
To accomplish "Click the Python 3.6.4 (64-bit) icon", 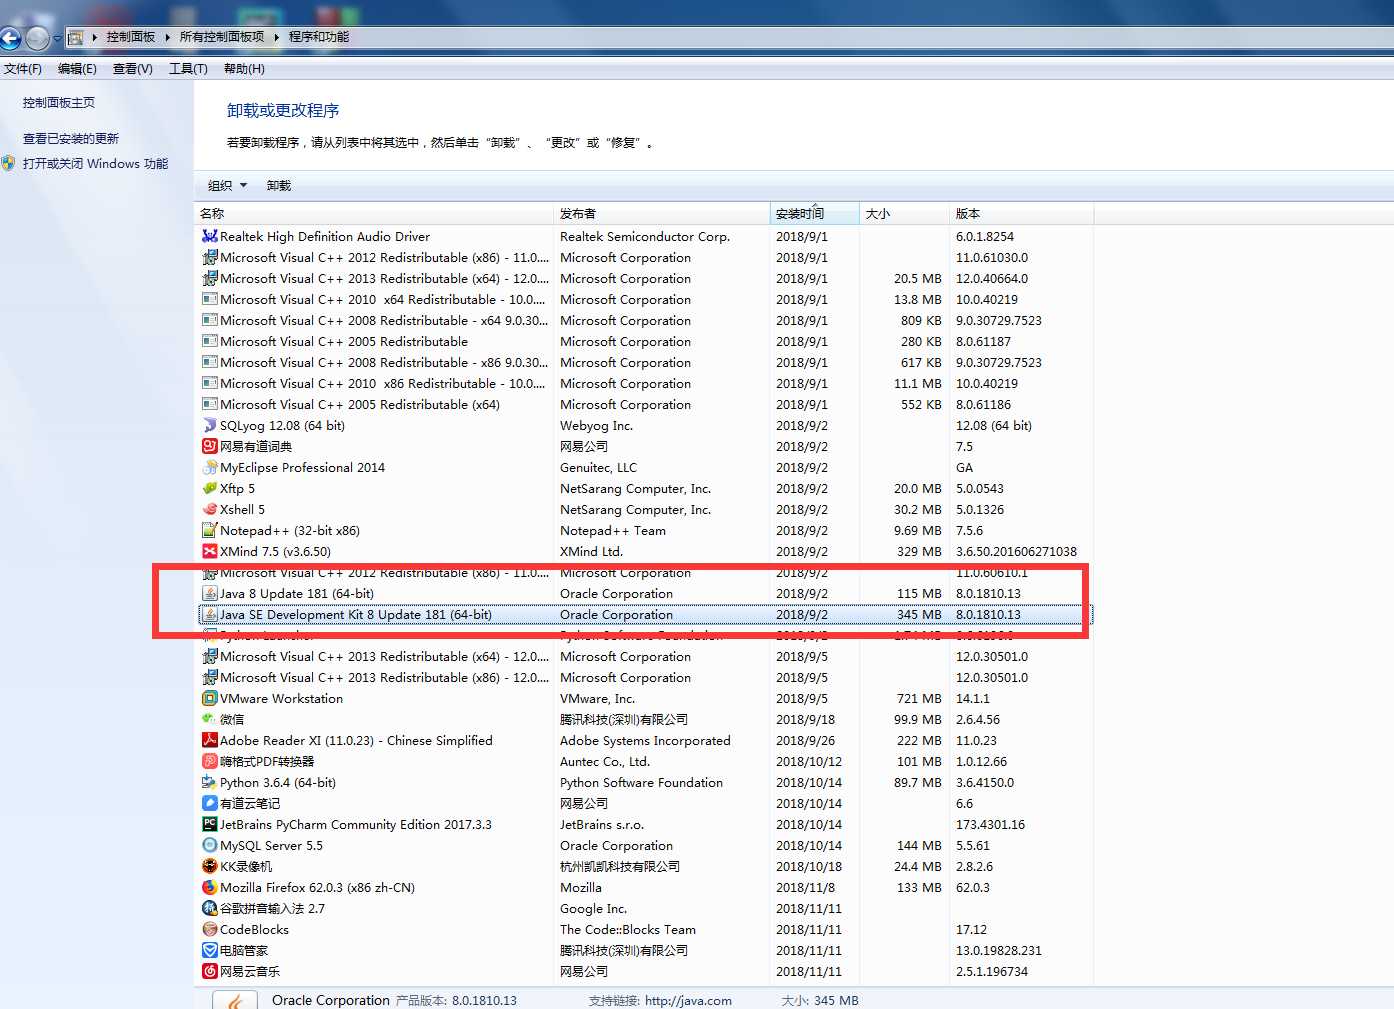I will click(x=210, y=782).
